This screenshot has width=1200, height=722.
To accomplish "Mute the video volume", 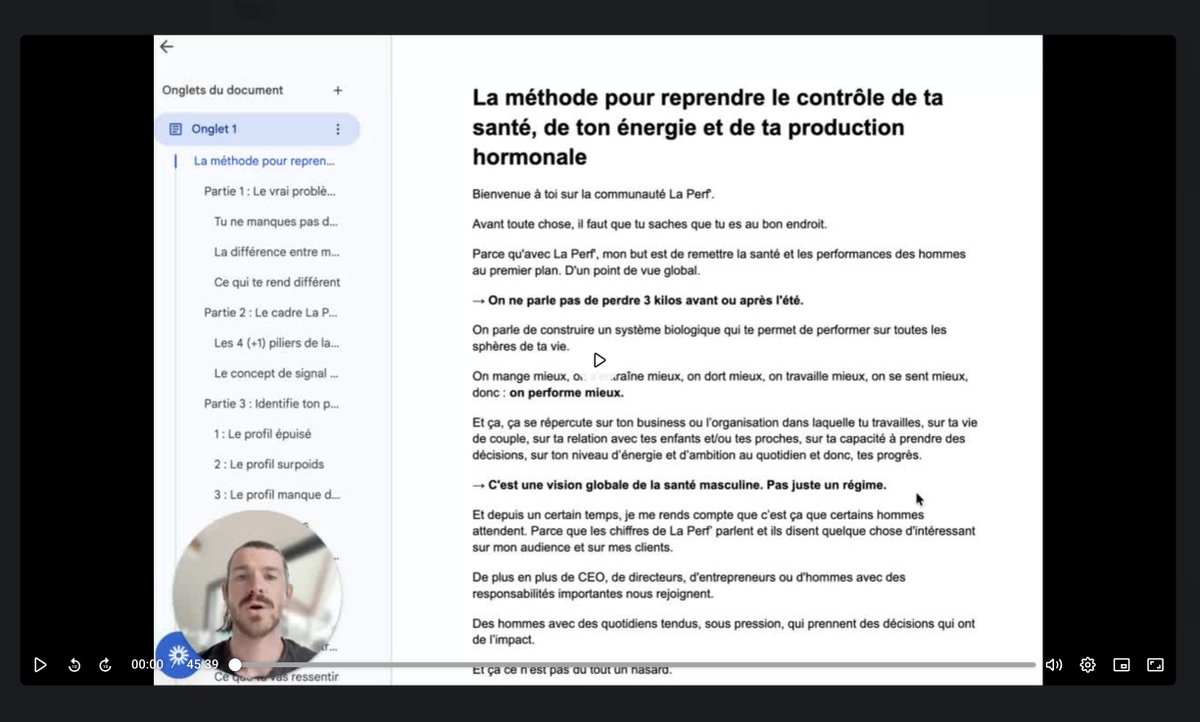I will click(1054, 665).
